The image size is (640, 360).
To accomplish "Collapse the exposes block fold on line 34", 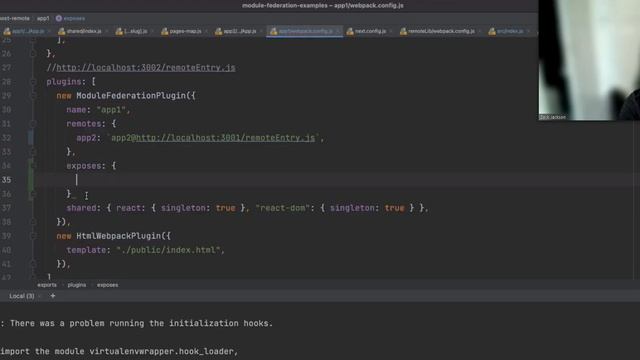I will [x=33, y=166].
